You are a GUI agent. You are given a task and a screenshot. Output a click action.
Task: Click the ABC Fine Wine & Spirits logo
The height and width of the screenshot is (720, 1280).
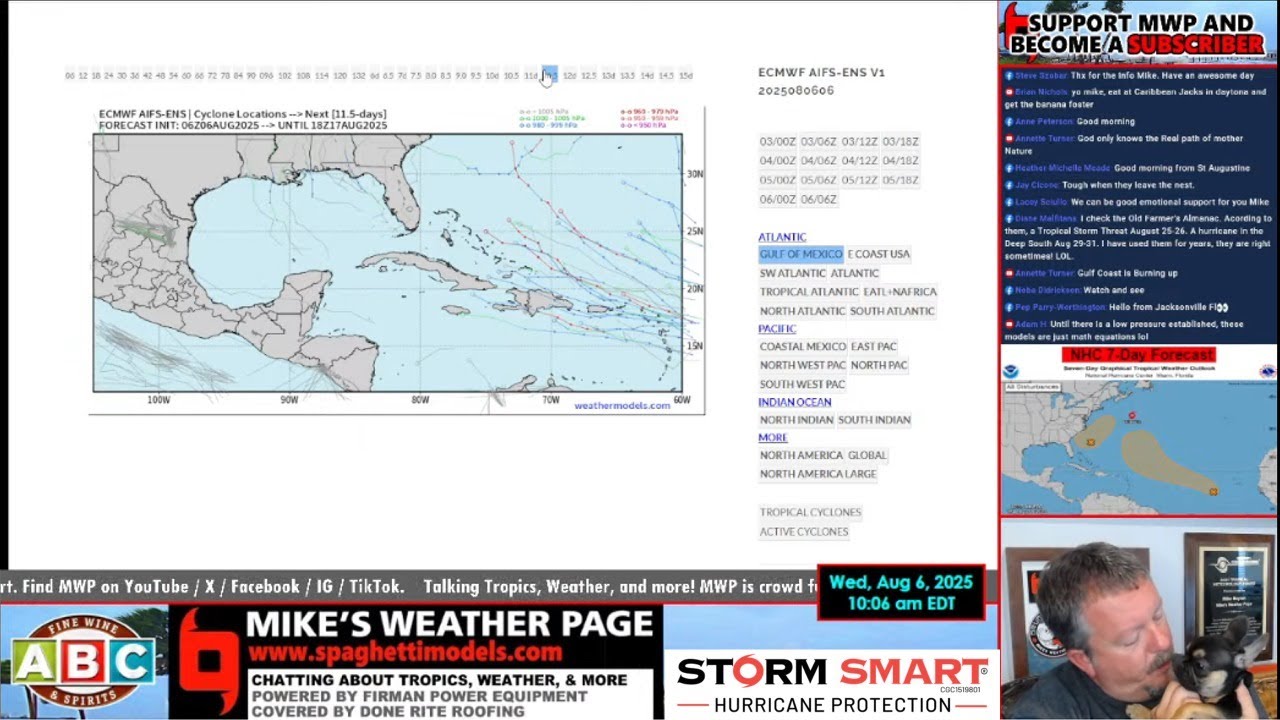tap(84, 663)
